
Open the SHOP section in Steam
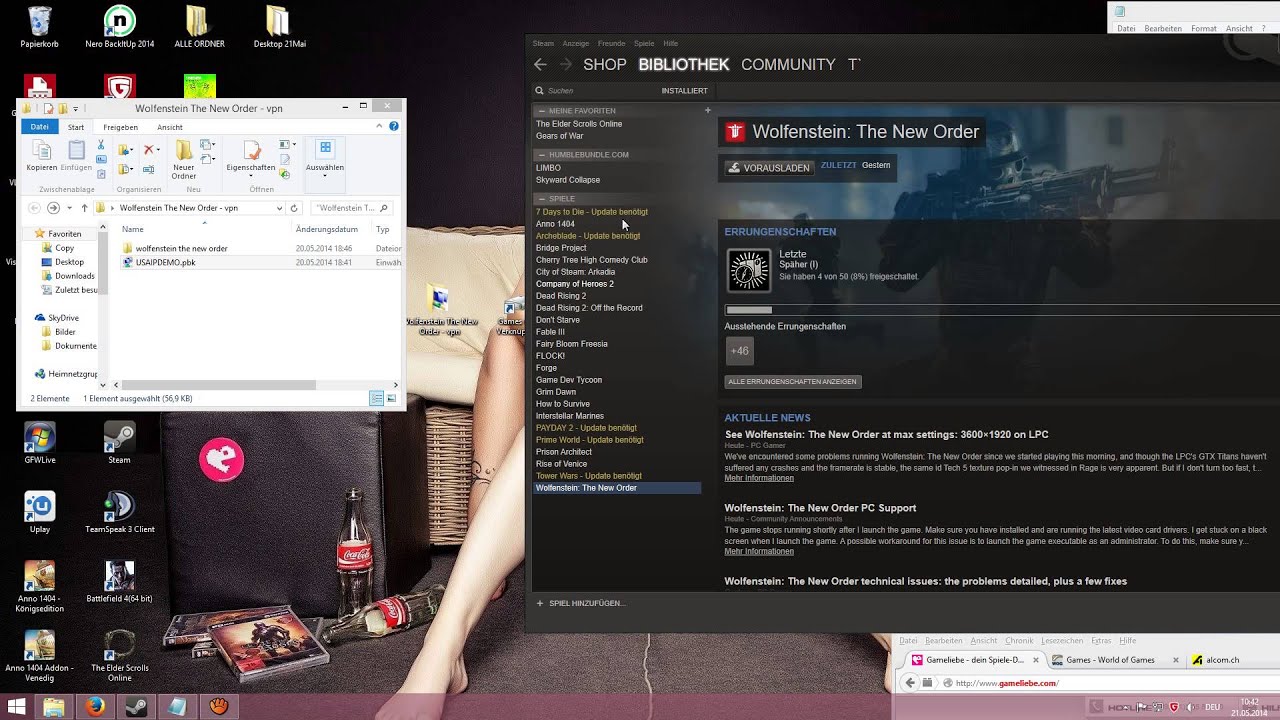(604, 64)
